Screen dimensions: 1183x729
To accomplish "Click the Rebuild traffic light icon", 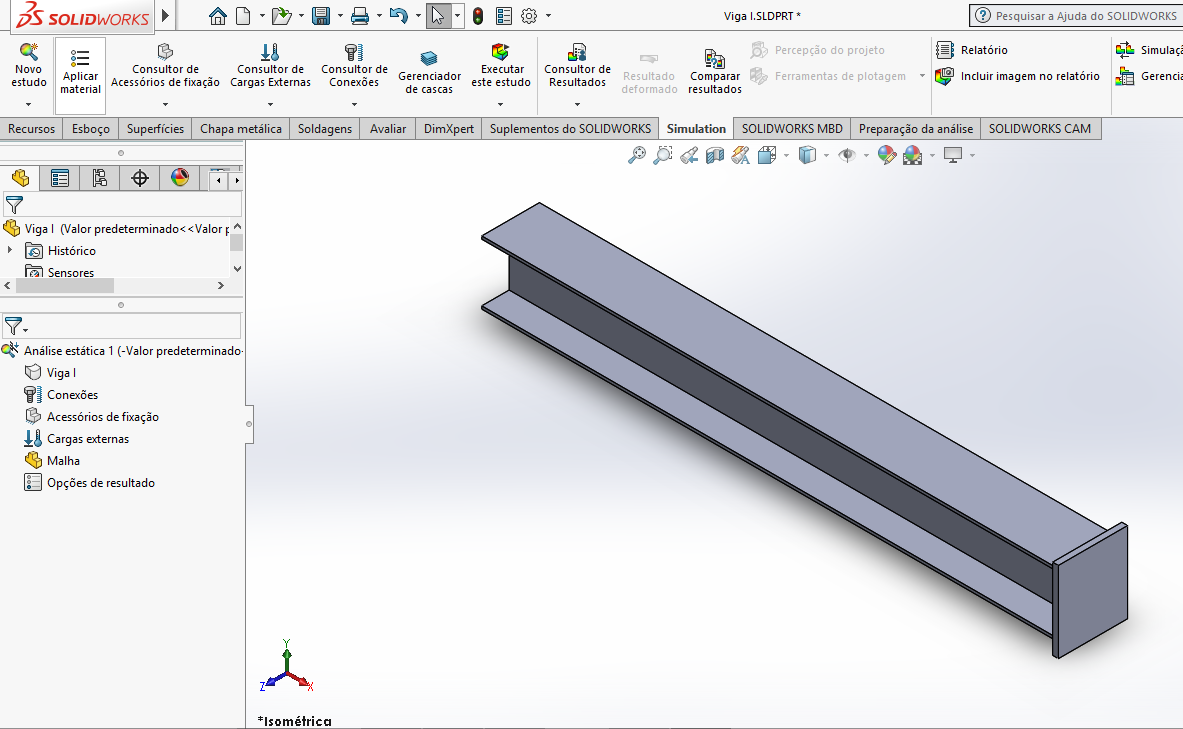I will click(478, 16).
